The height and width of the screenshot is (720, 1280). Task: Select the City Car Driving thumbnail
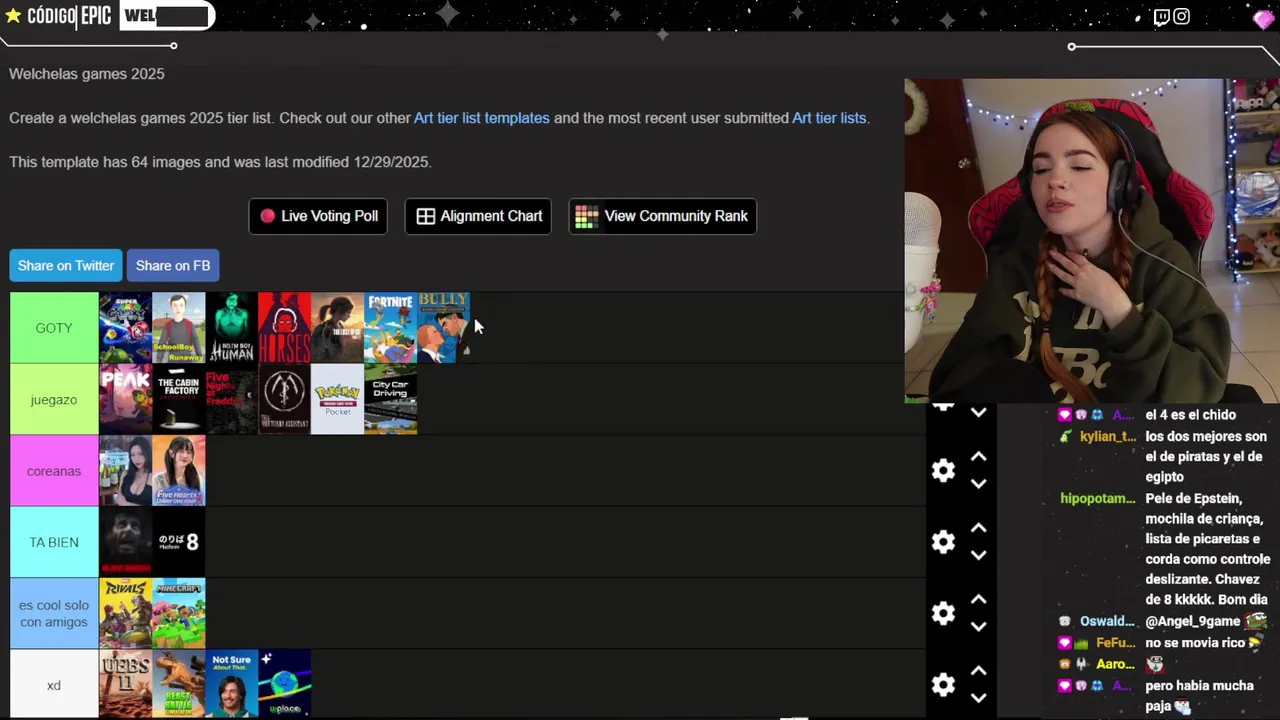point(390,399)
